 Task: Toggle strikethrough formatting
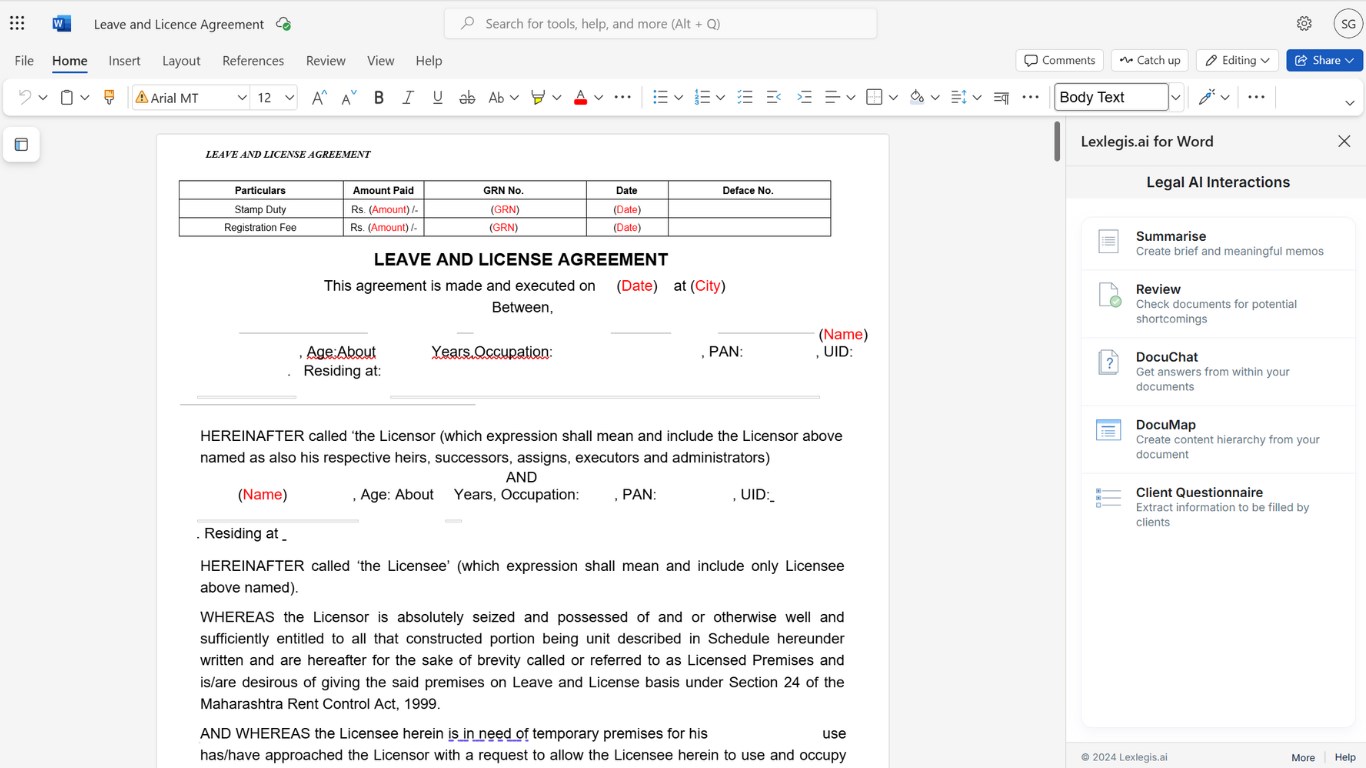467,97
